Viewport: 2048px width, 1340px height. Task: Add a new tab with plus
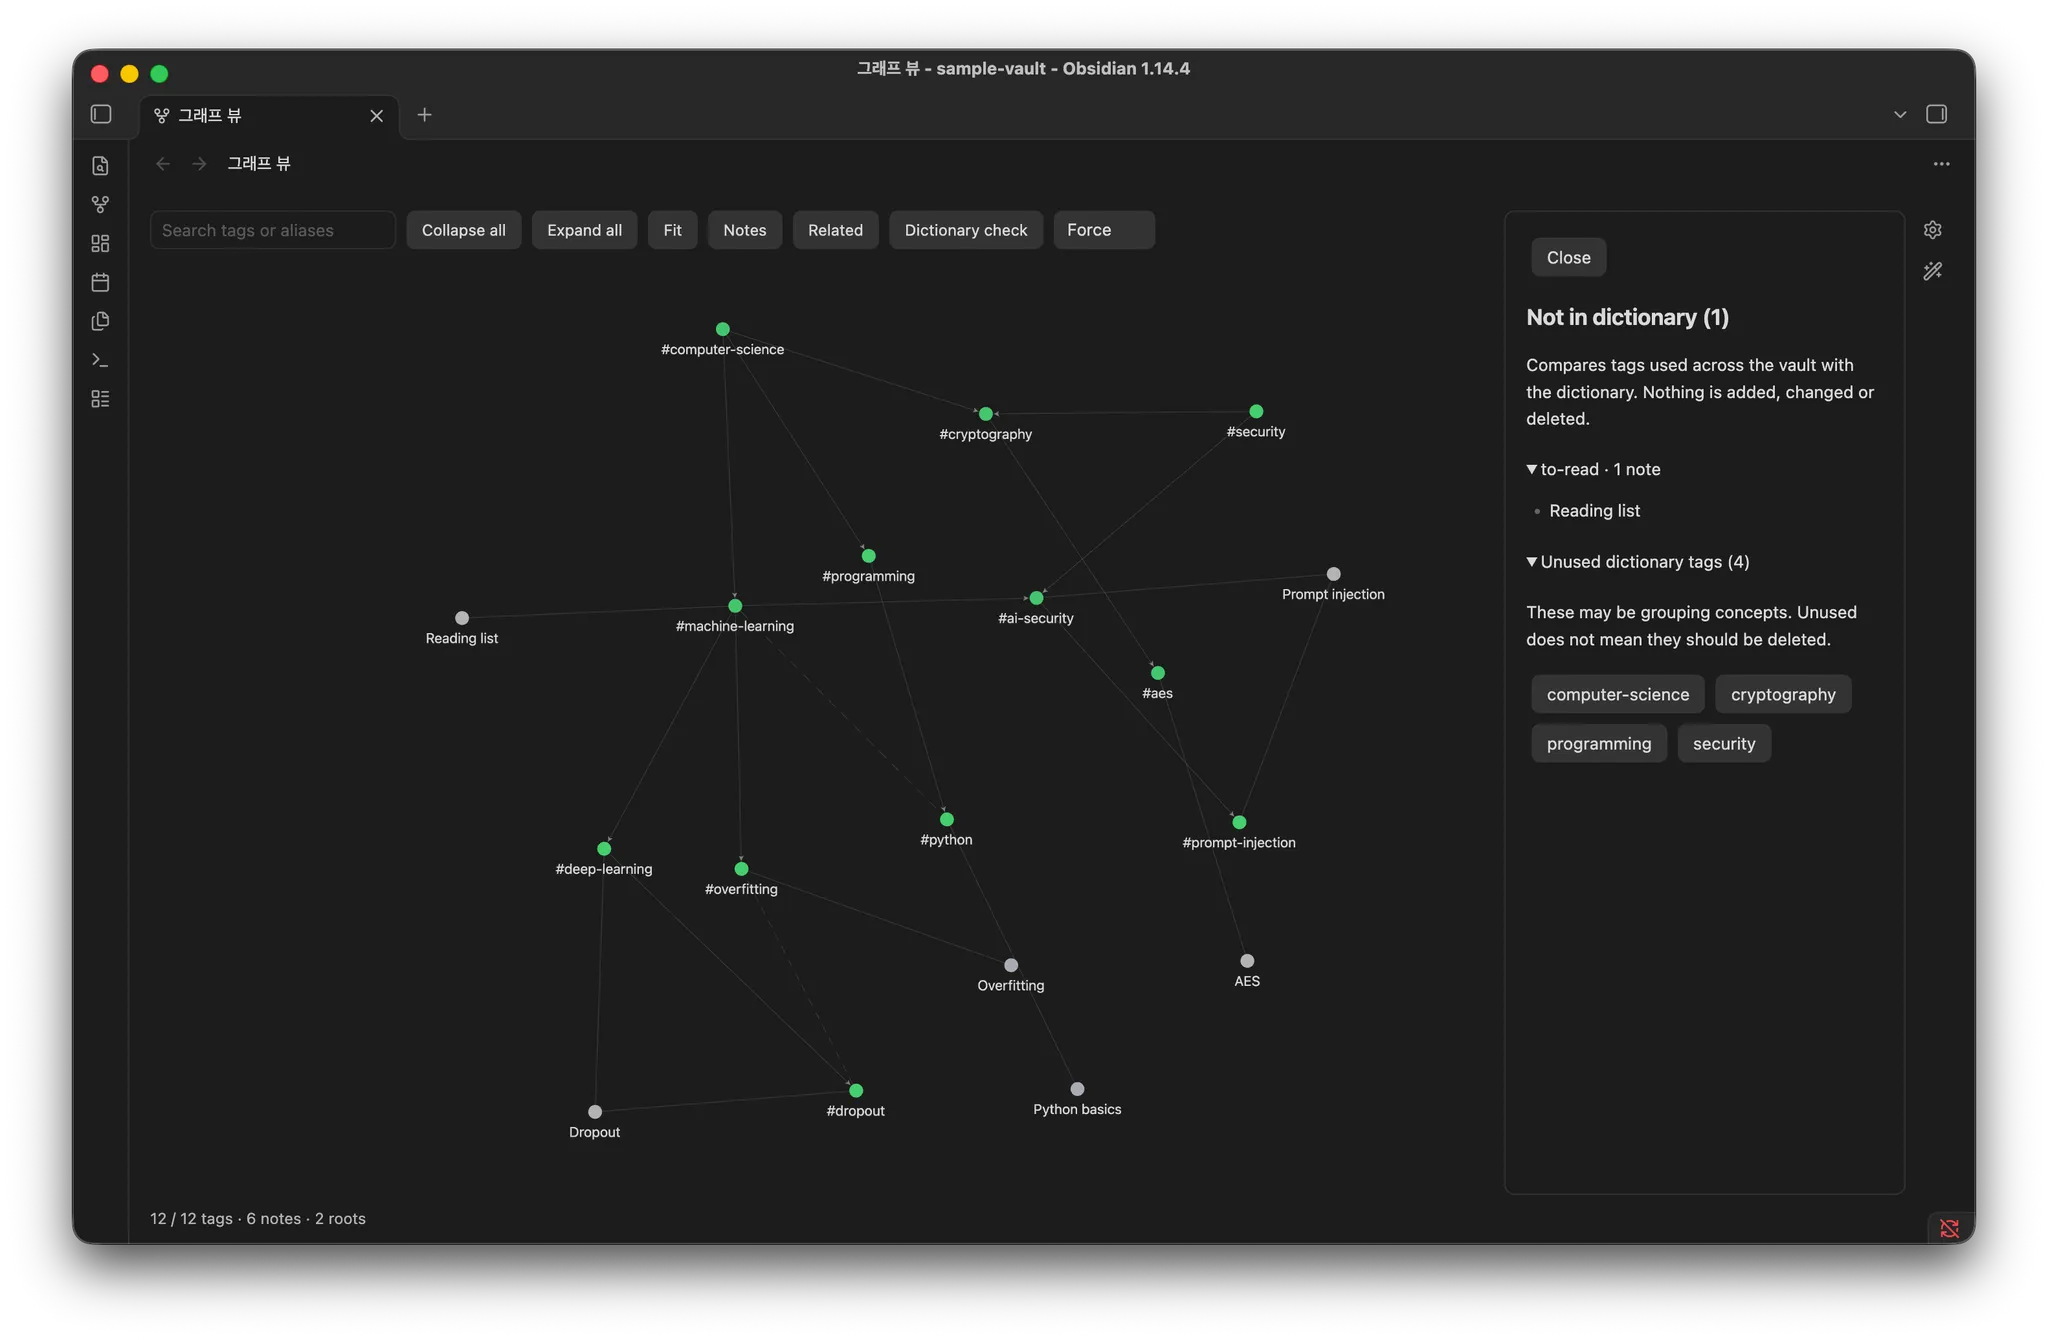[424, 115]
